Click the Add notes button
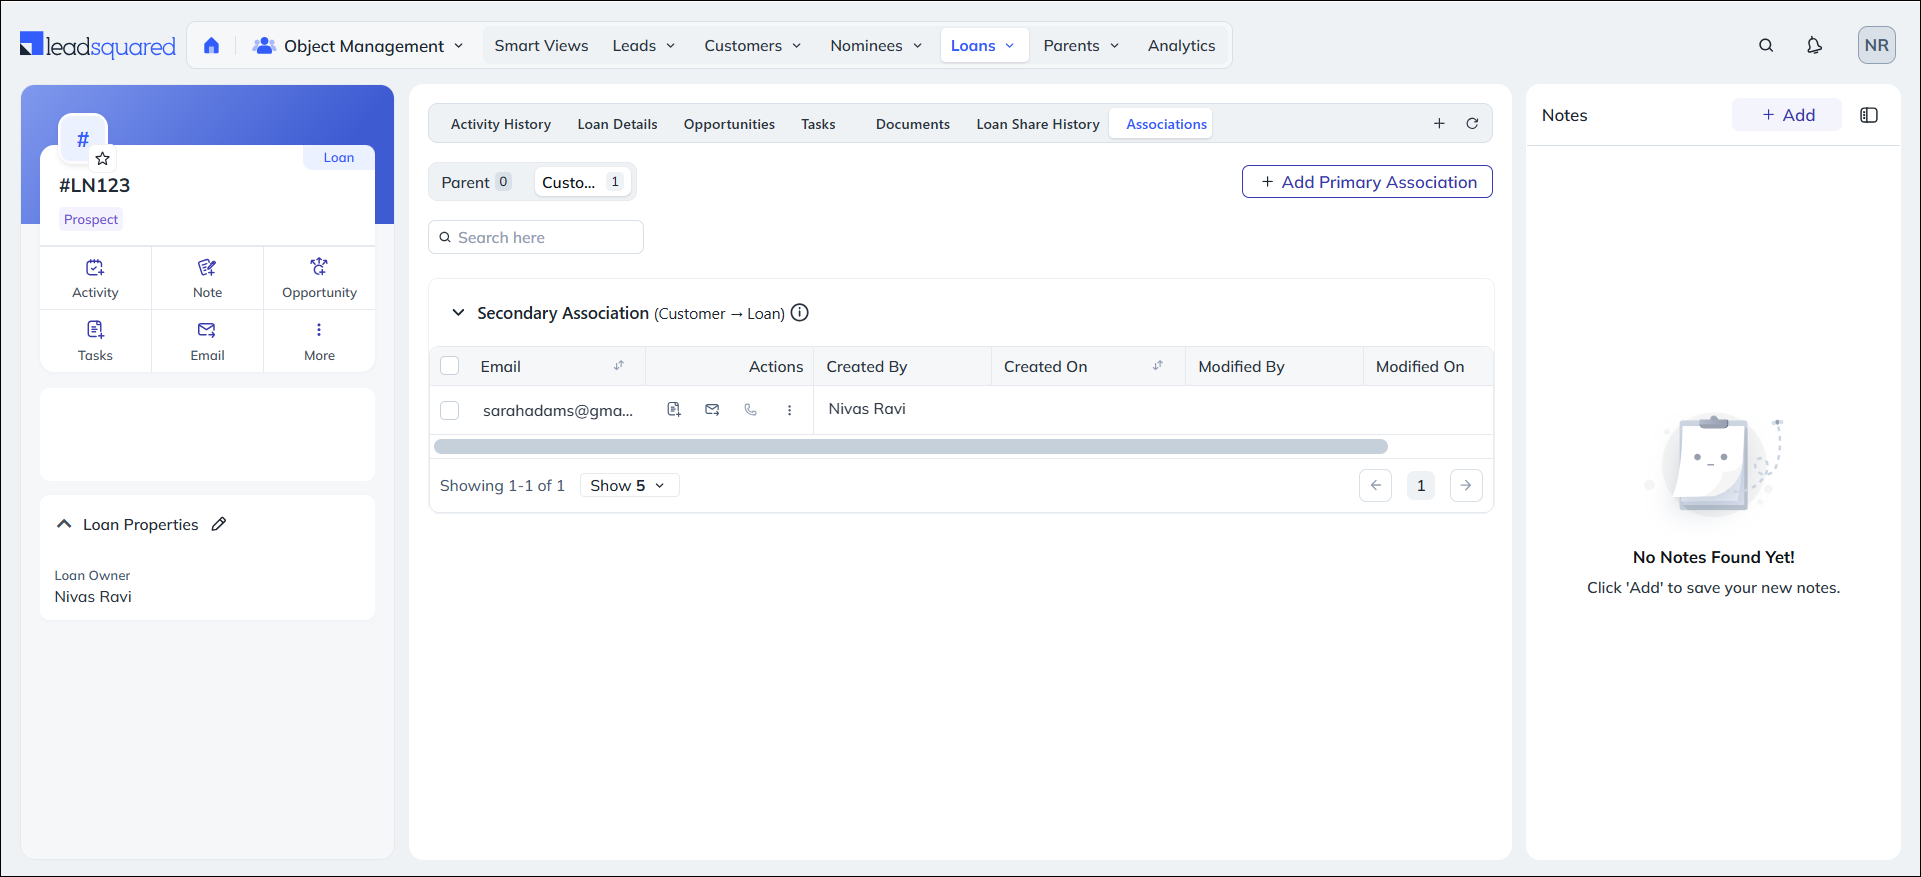1921x877 pixels. tap(1787, 115)
